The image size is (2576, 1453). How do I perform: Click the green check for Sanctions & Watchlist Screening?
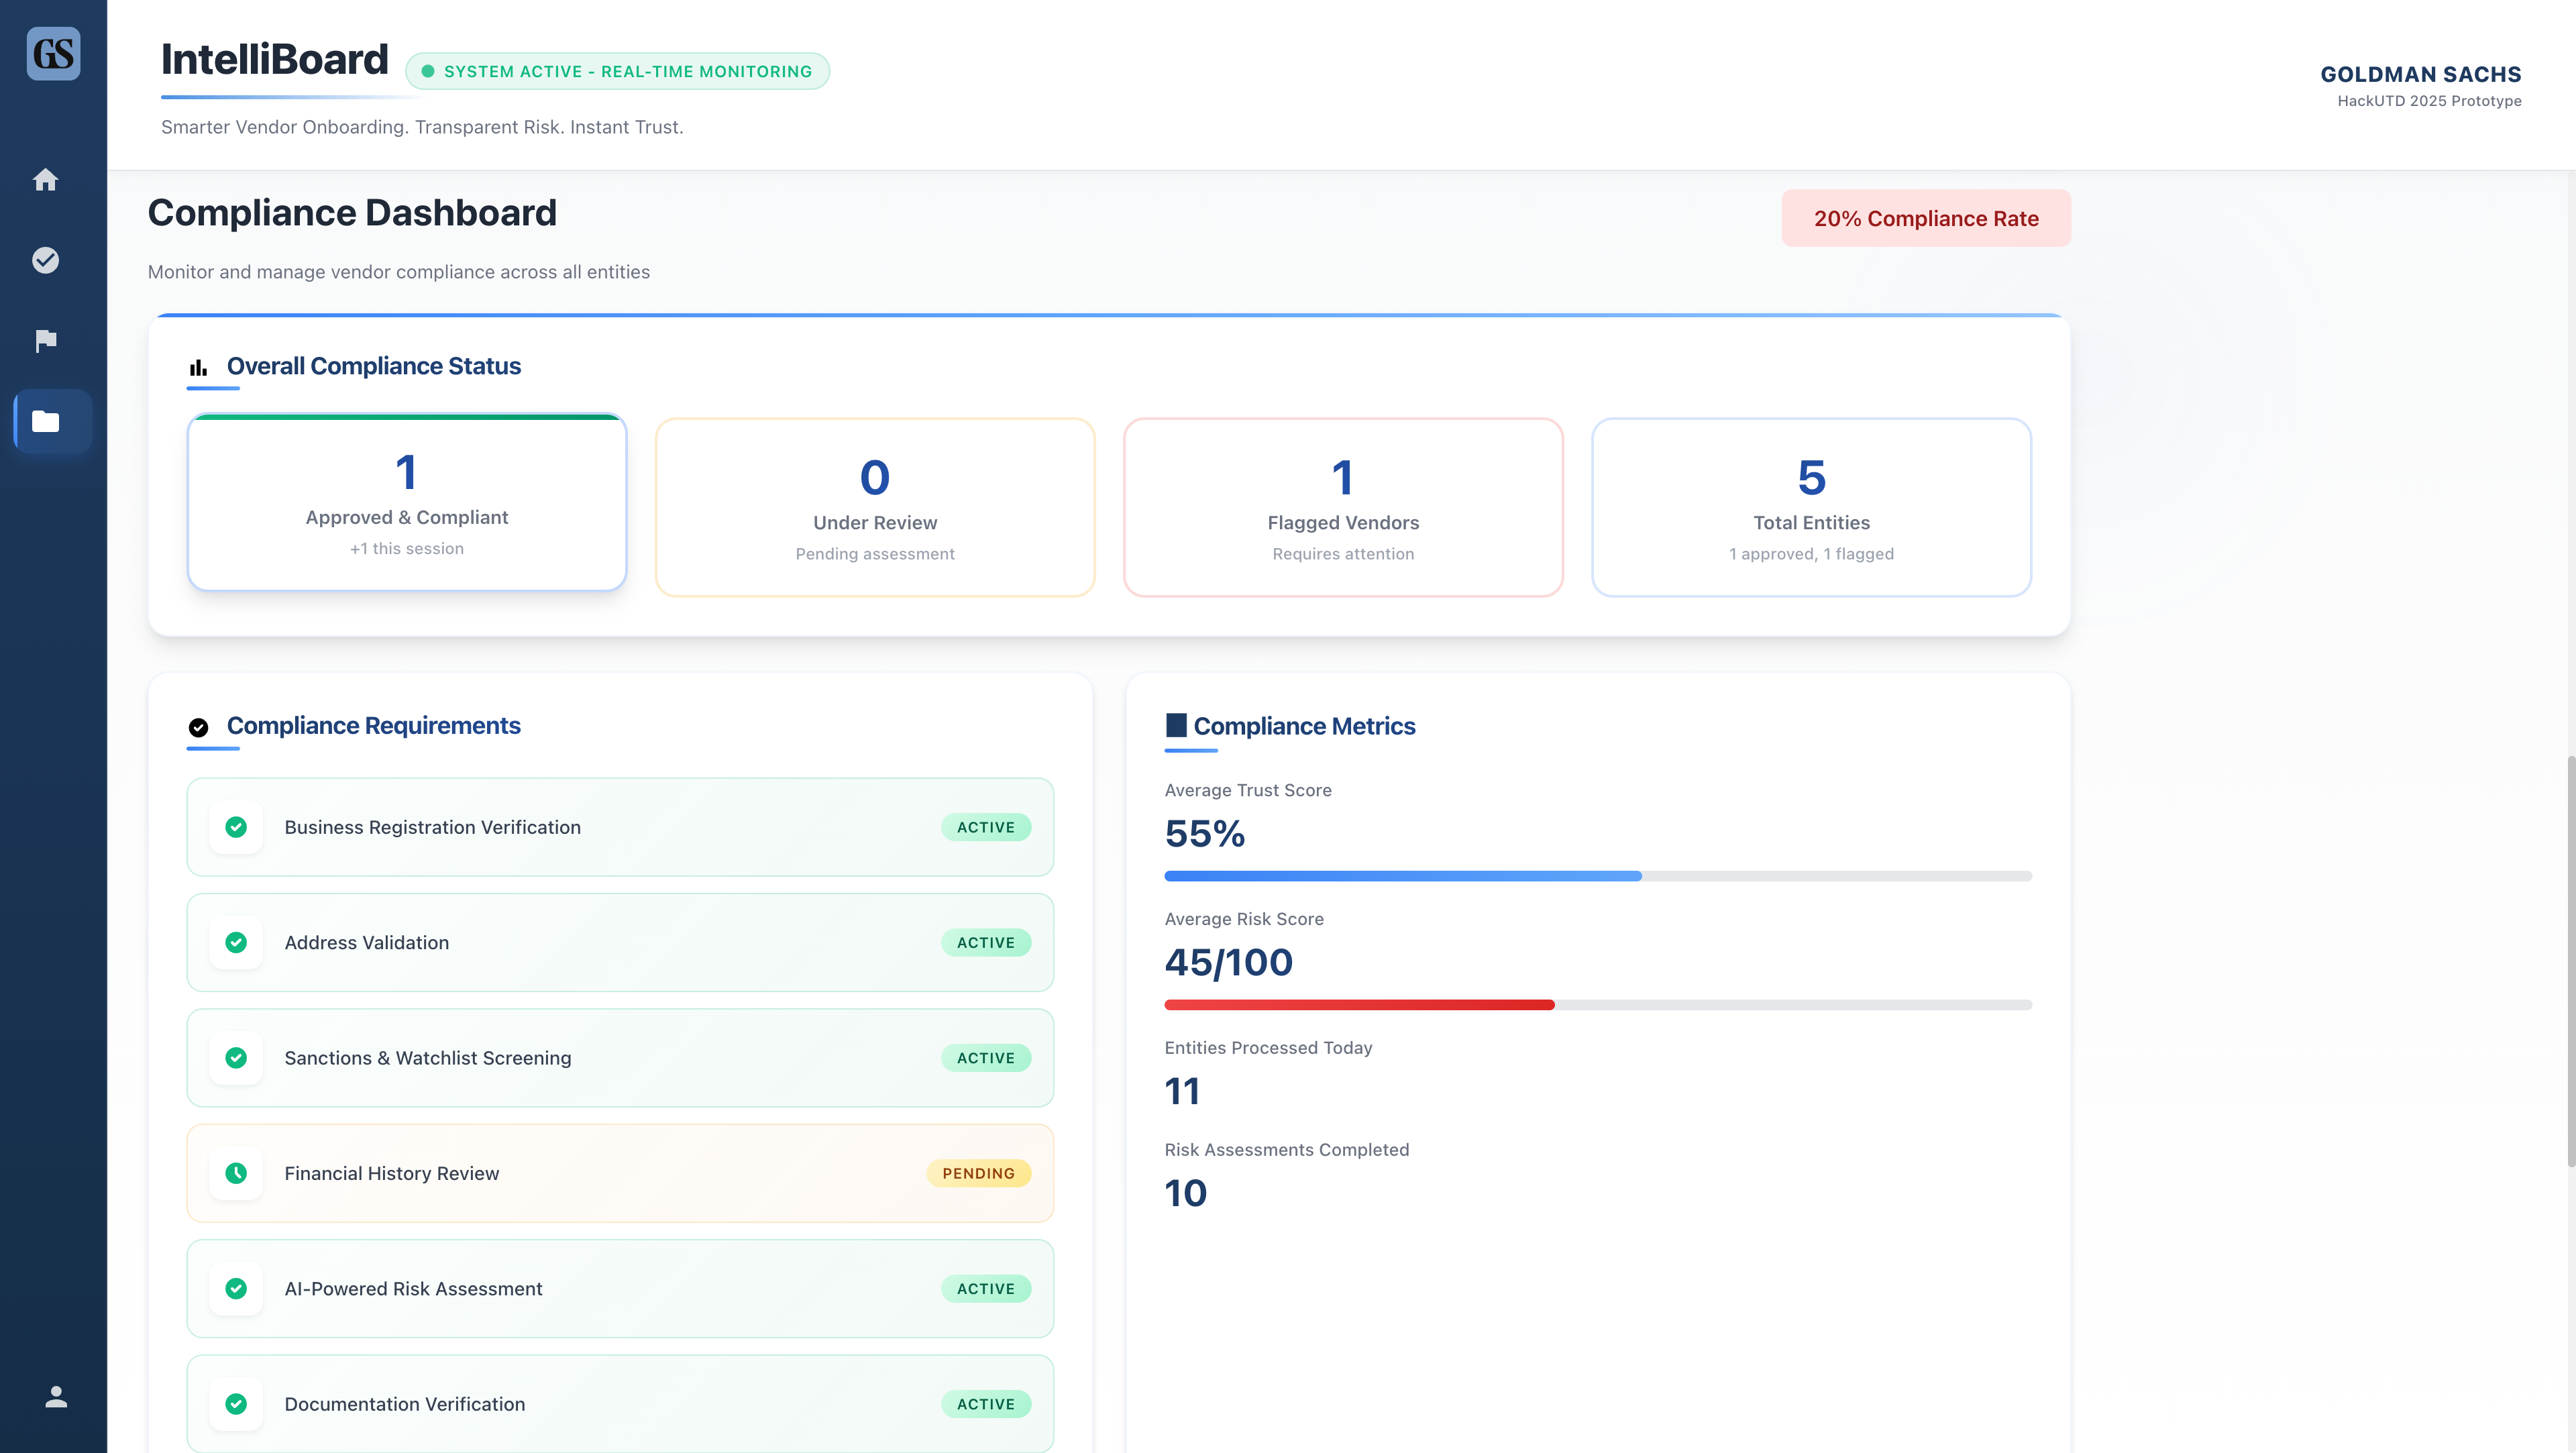236,1058
